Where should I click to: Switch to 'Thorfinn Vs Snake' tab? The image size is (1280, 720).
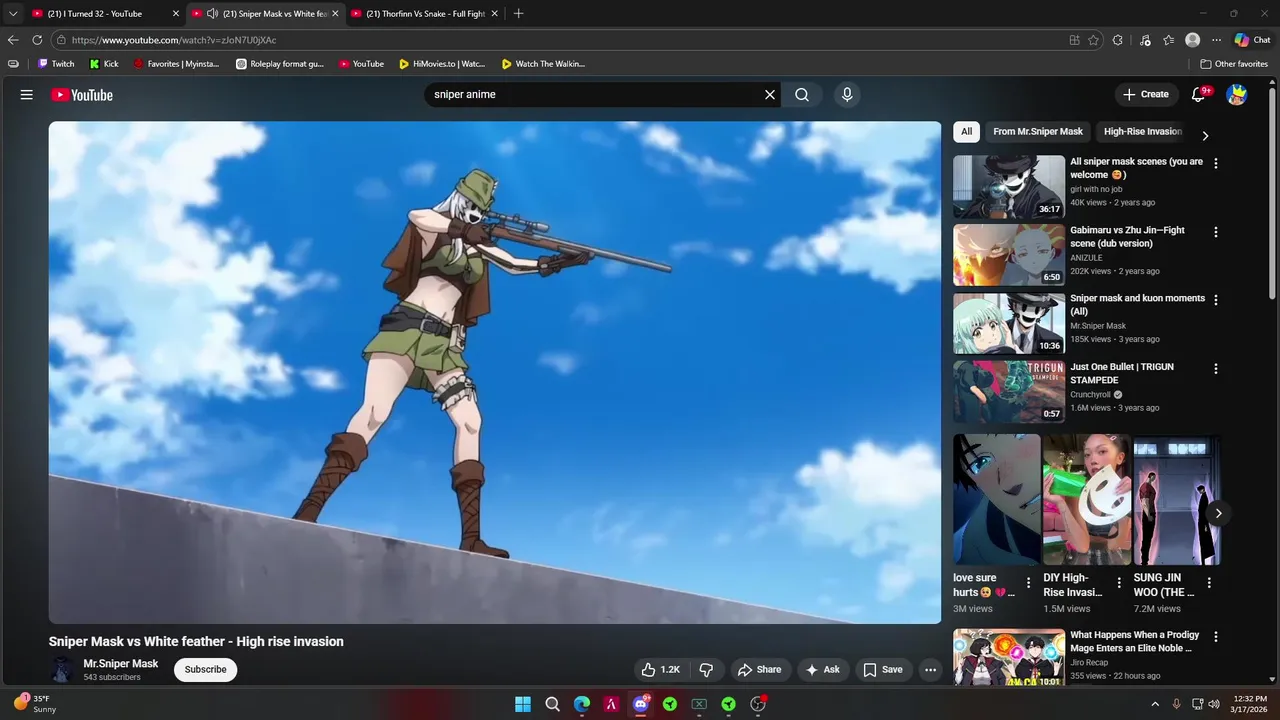pyautogui.click(x=425, y=14)
